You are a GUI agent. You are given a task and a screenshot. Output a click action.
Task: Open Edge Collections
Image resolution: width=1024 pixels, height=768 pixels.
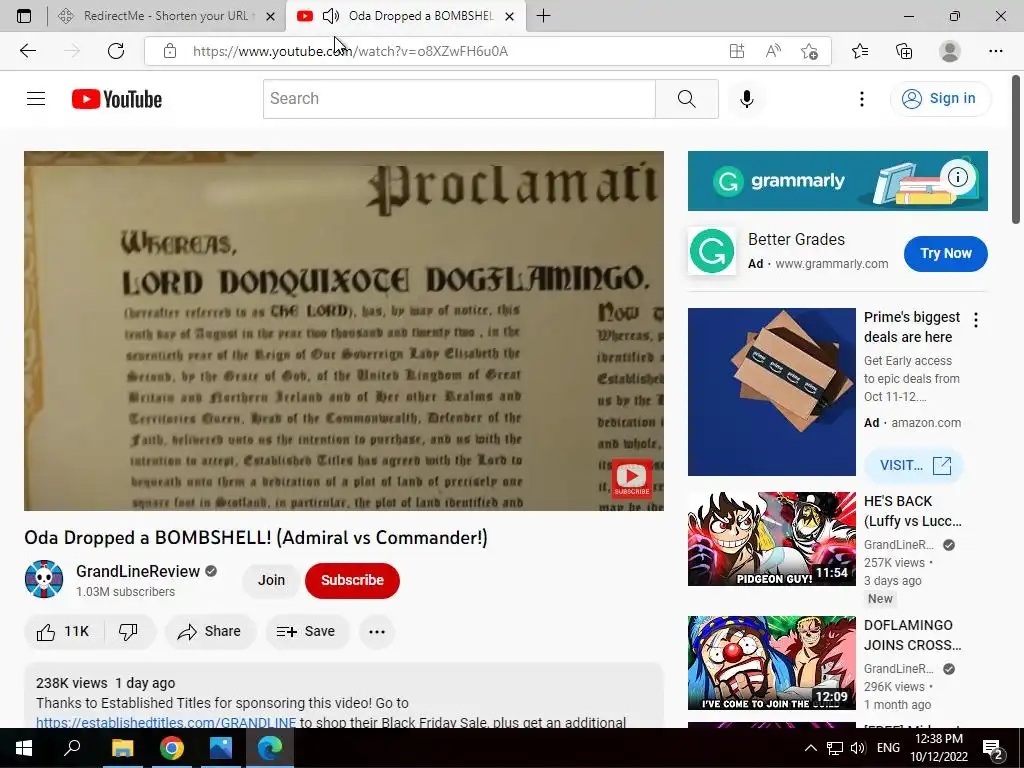tap(904, 51)
